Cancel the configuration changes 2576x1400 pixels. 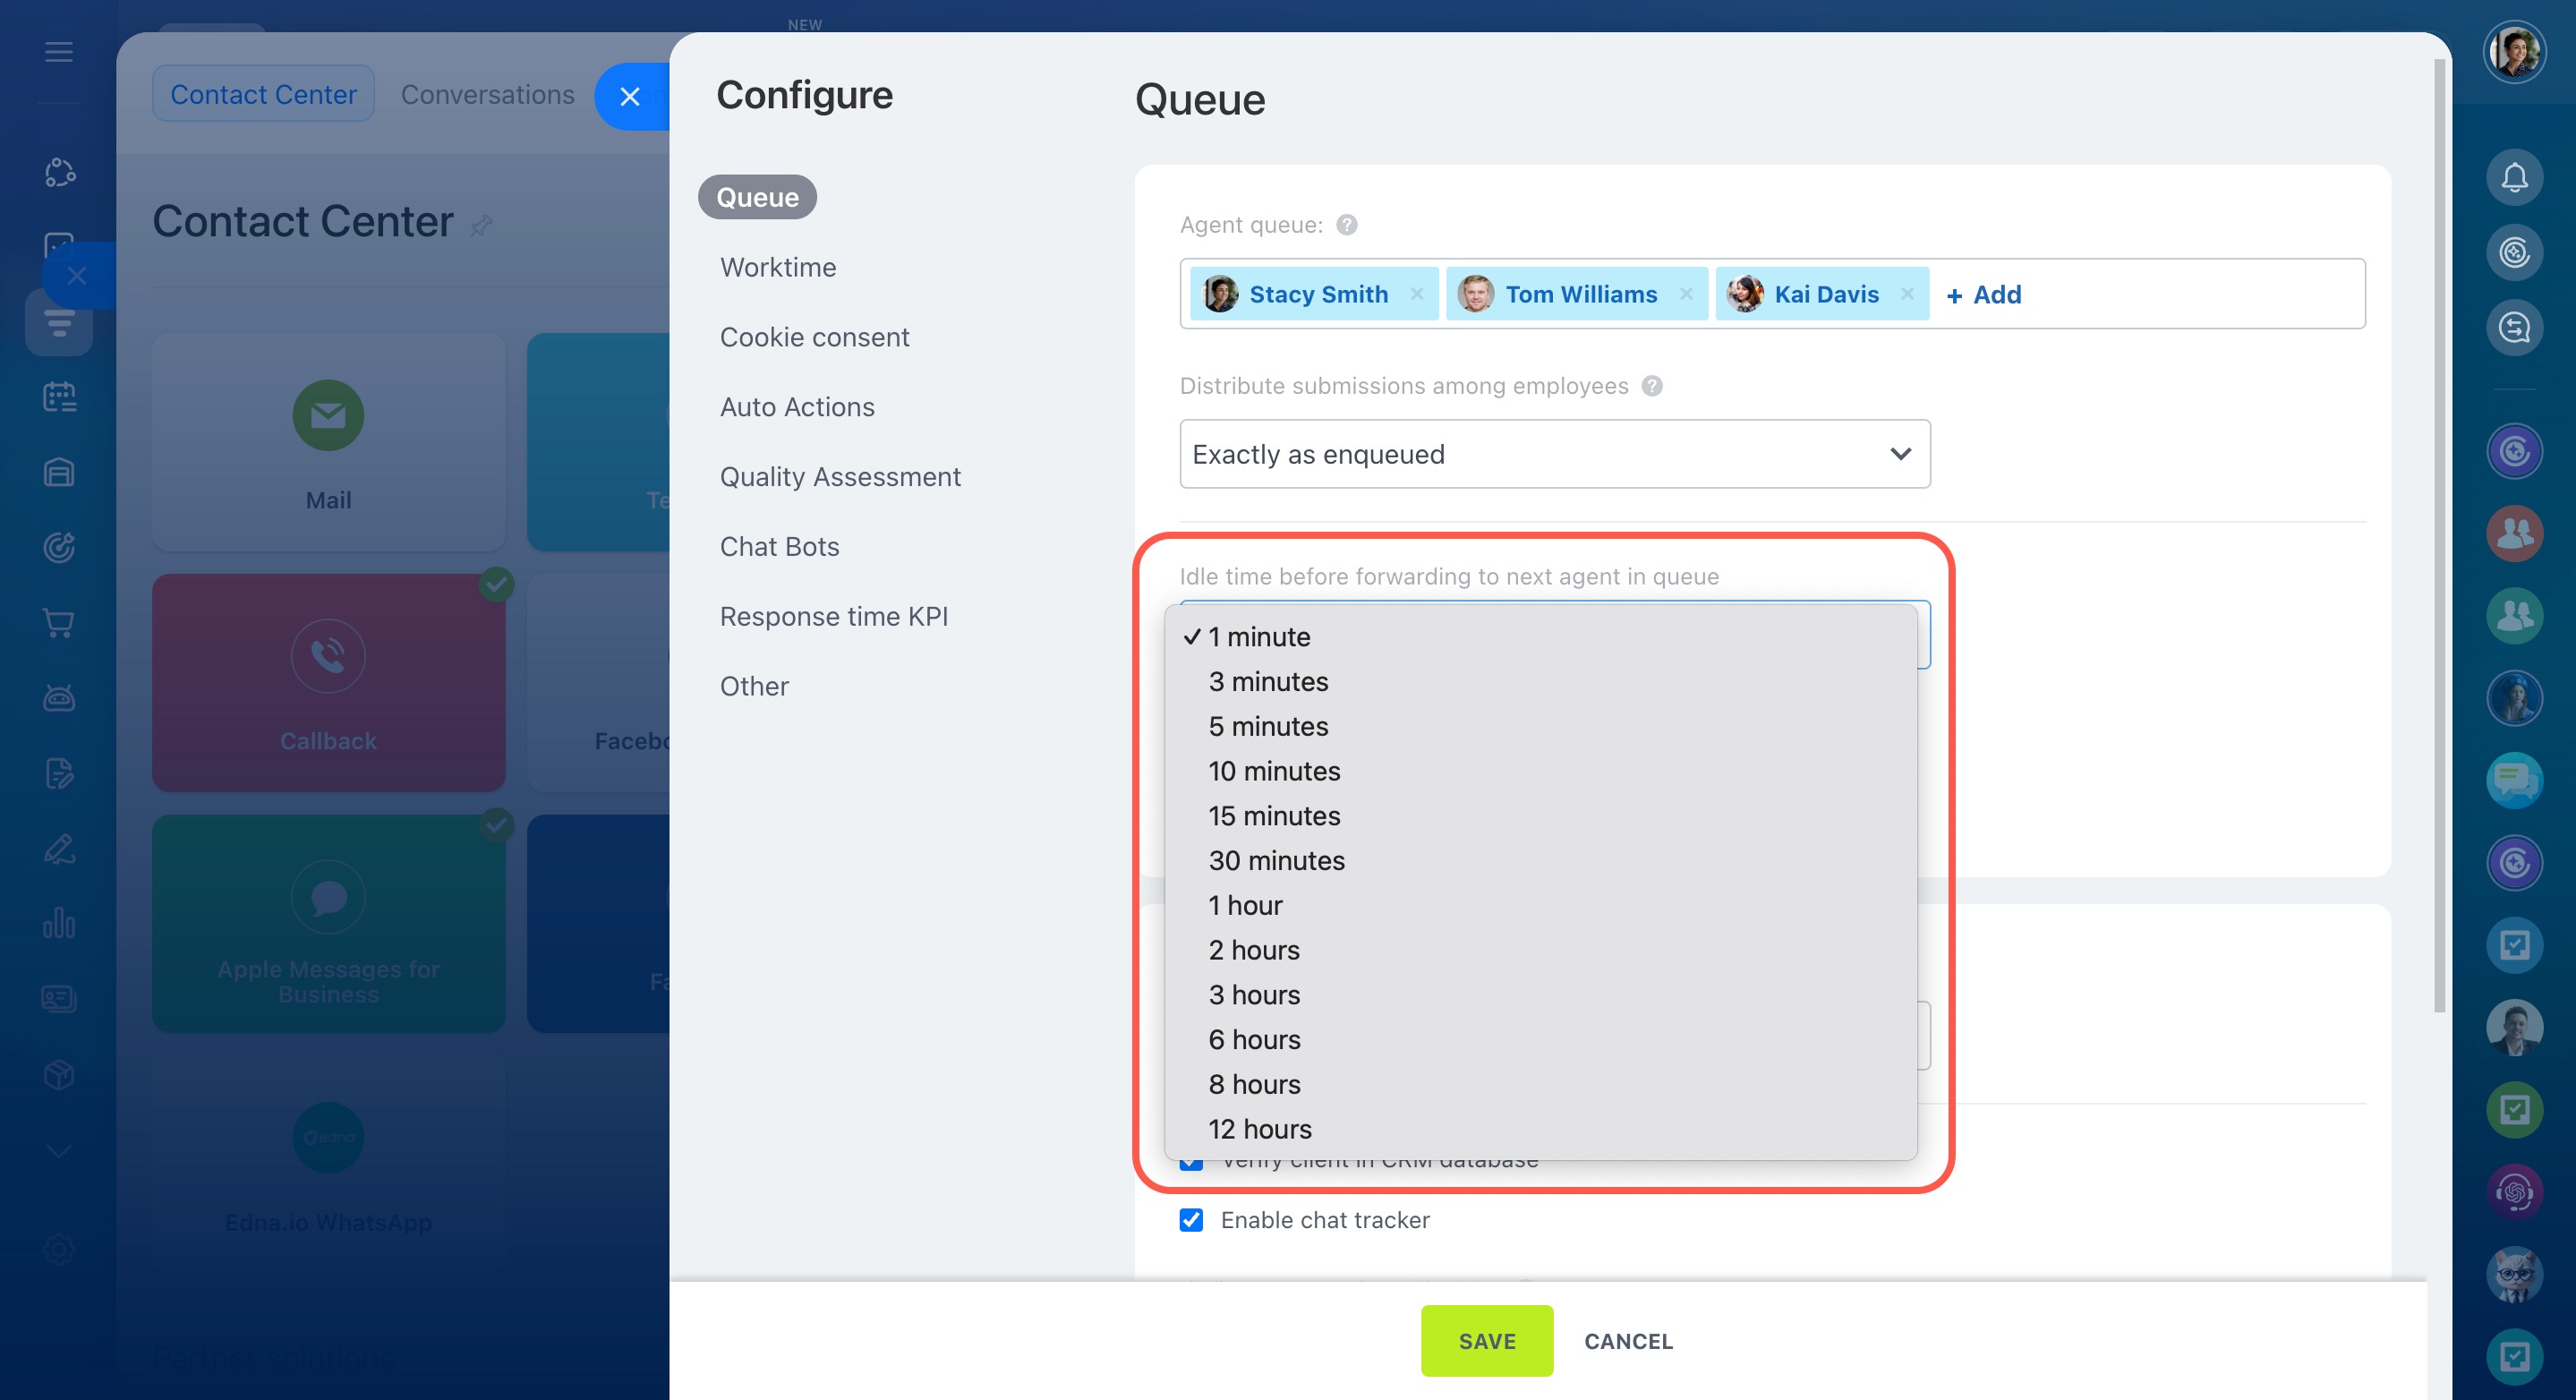1628,1341
